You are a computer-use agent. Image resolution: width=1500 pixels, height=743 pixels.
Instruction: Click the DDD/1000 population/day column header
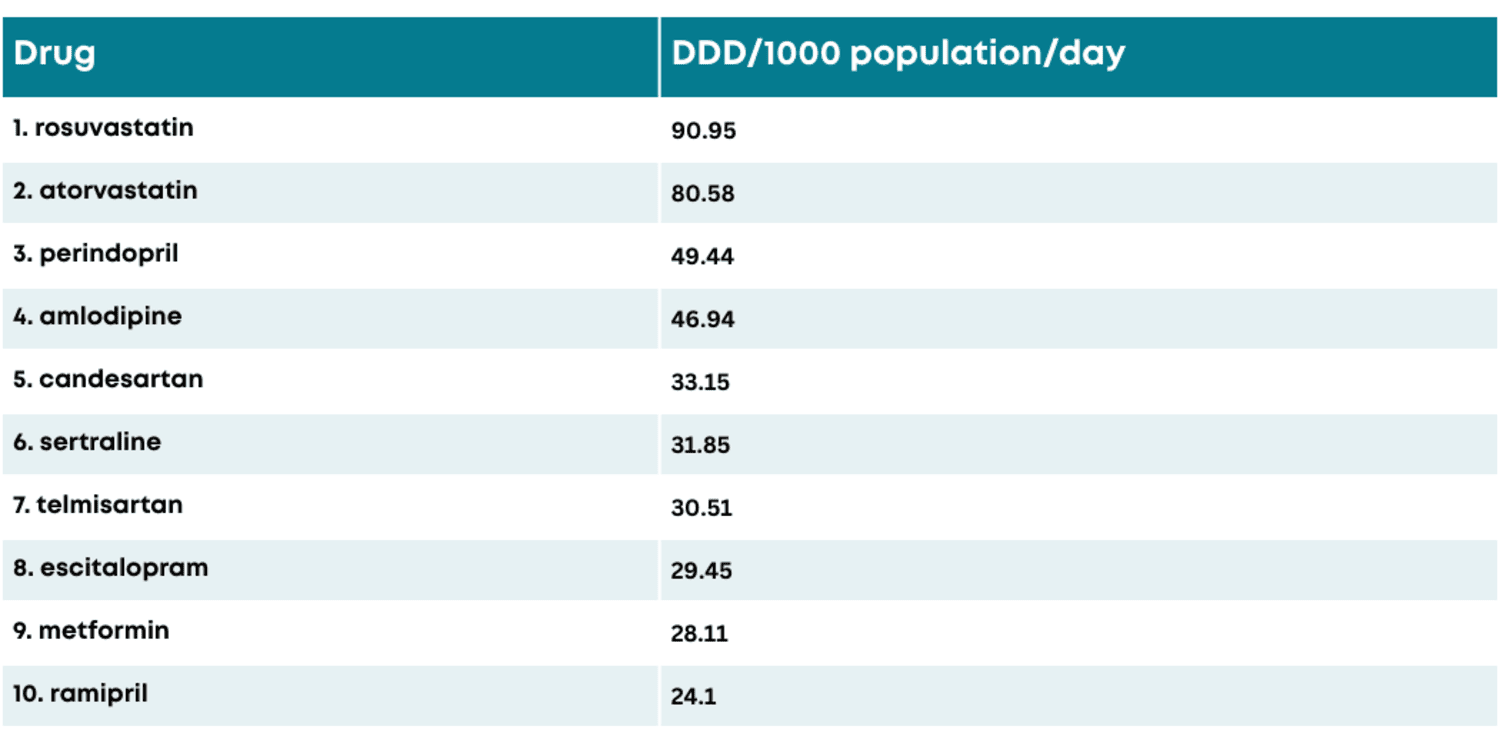click(897, 54)
